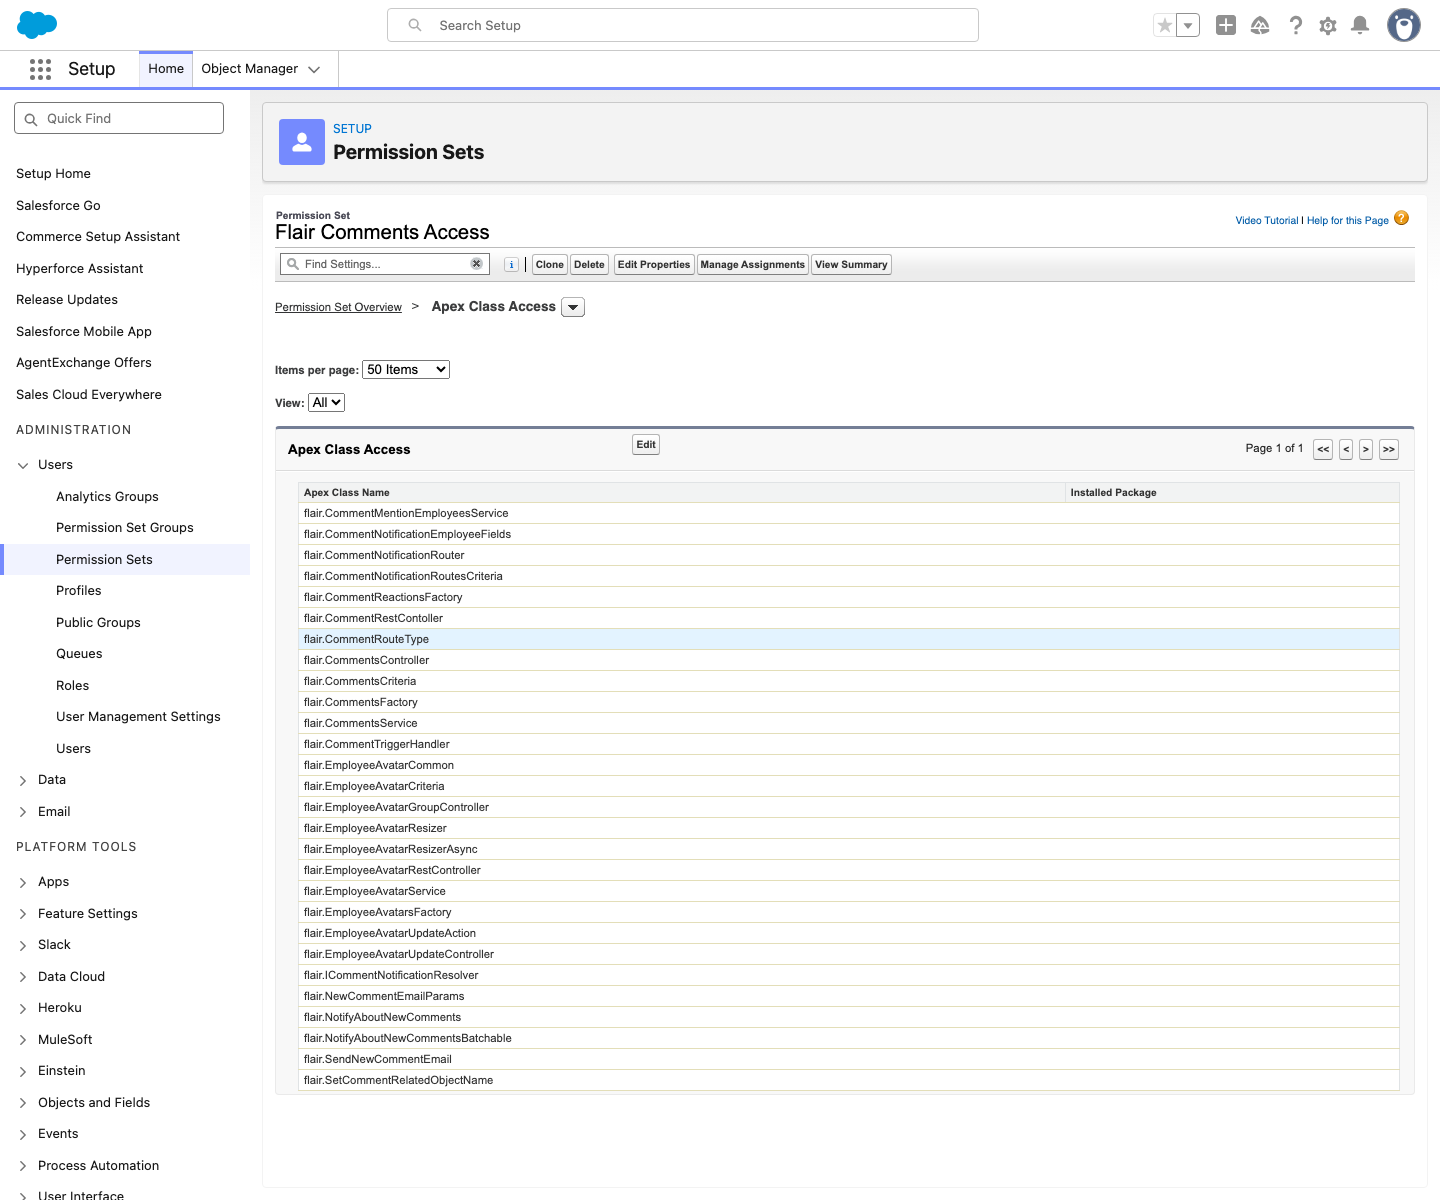Screen dimensions: 1440x1200
Task: Click the orange help icon for this page
Action: 1401,218
